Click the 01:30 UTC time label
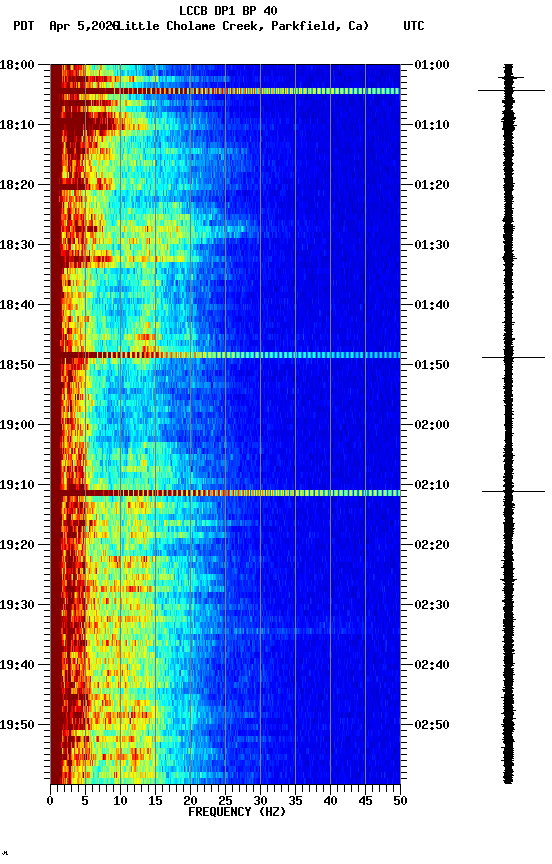Image resolution: width=552 pixels, height=864 pixels. (432, 245)
